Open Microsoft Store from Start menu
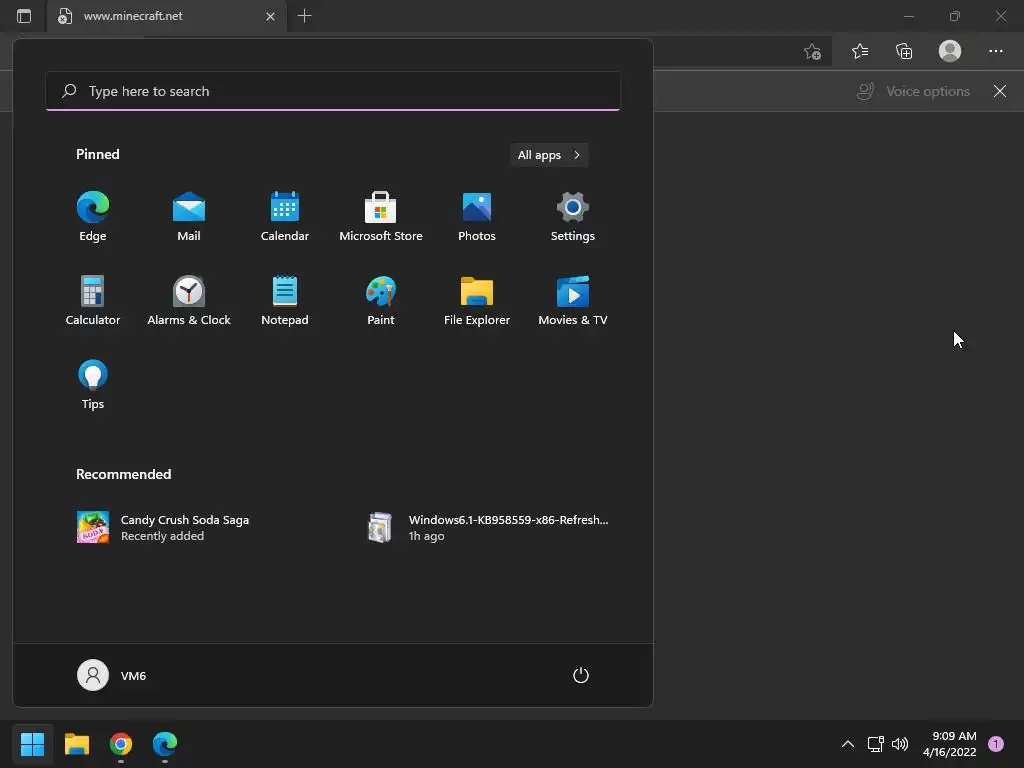The height and width of the screenshot is (768, 1024). point(381,217)
